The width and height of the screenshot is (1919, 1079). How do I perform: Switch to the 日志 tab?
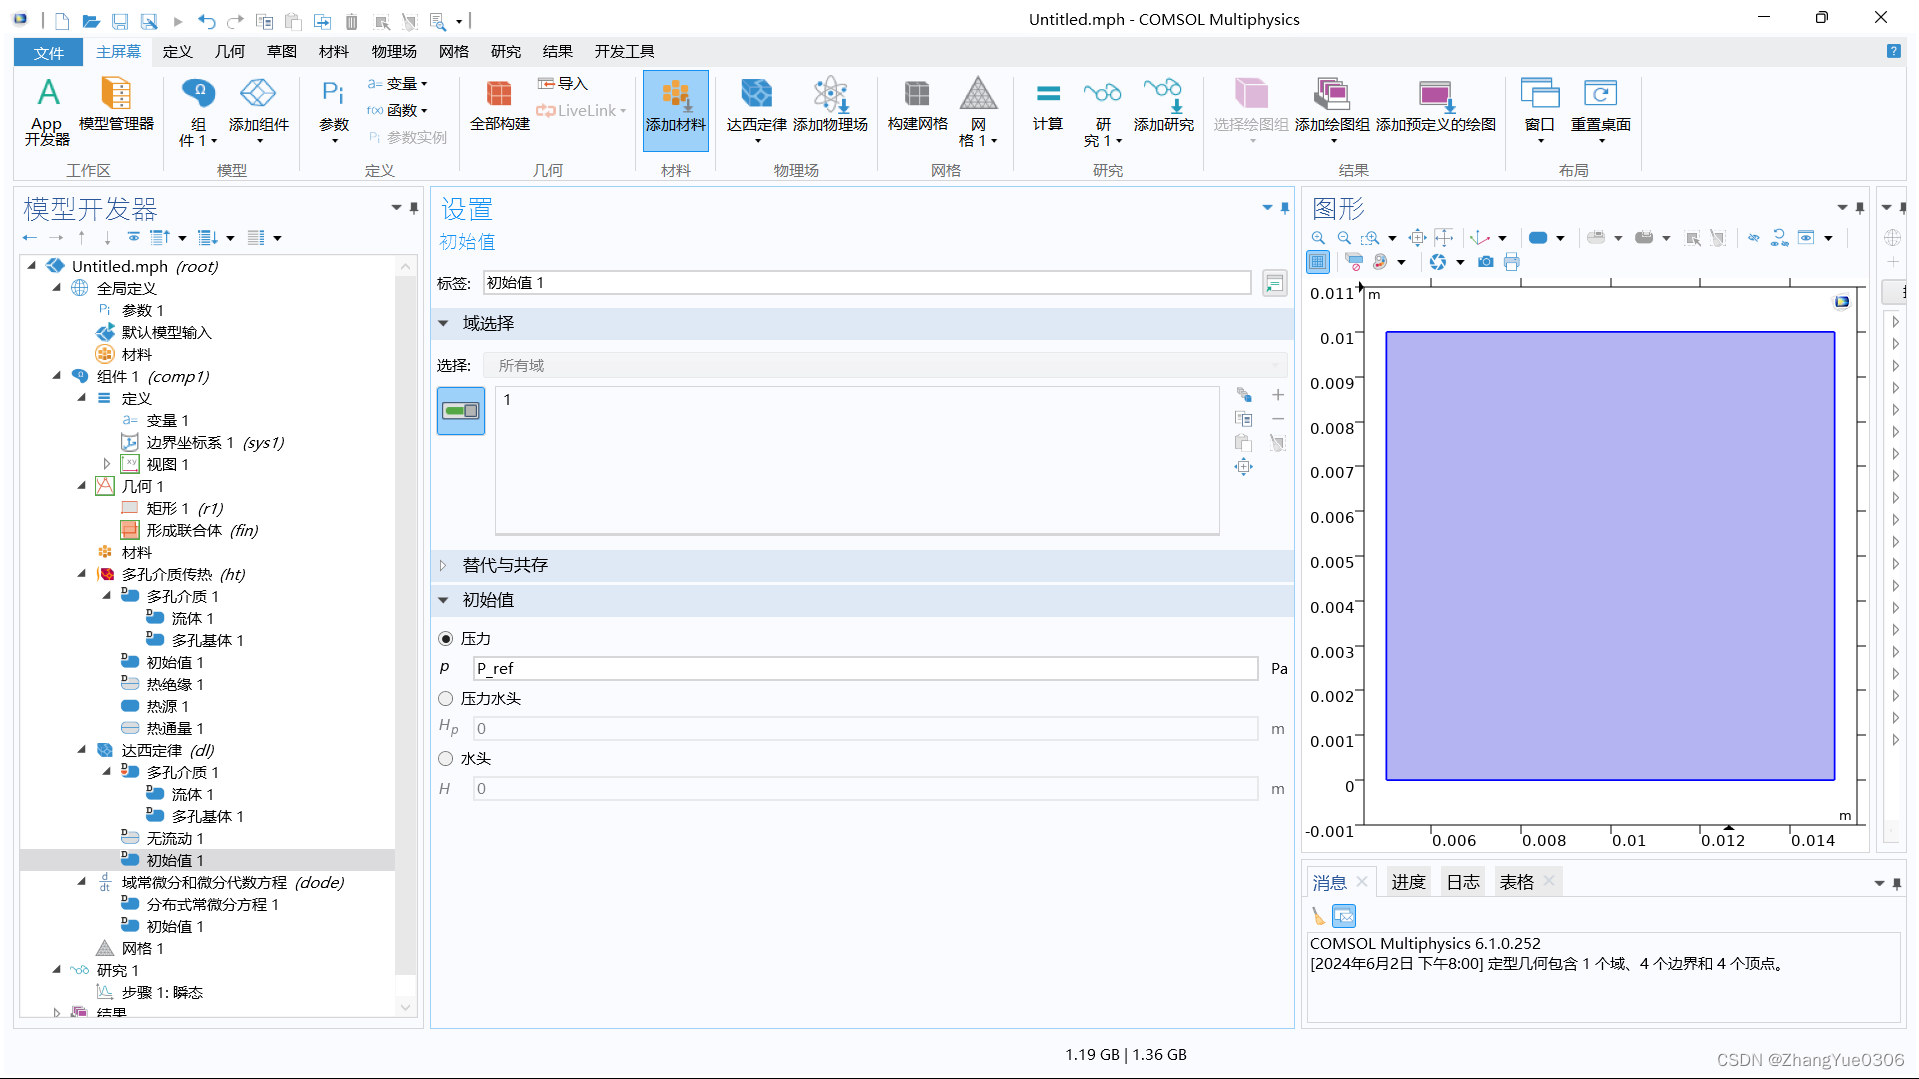pos(1463,883)
